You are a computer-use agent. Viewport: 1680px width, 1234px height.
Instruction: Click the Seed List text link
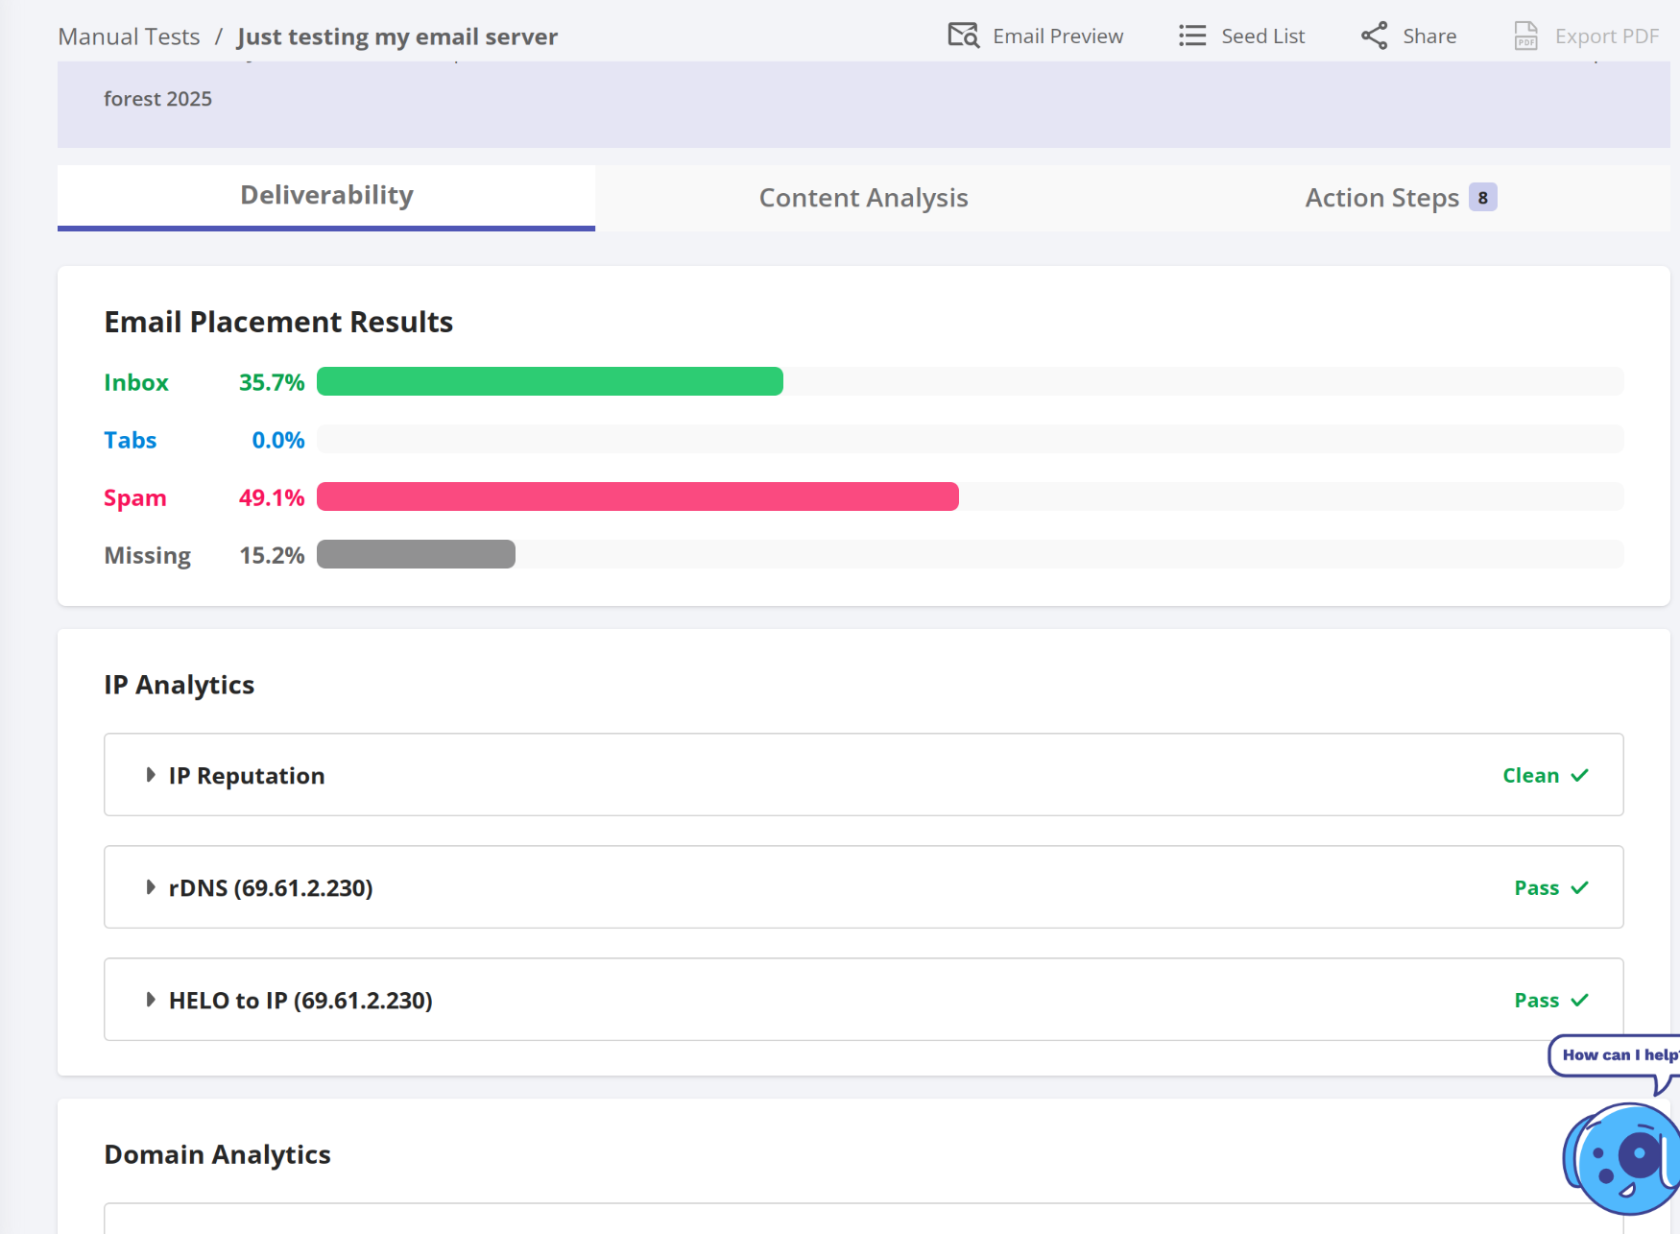pos(1262,36)
